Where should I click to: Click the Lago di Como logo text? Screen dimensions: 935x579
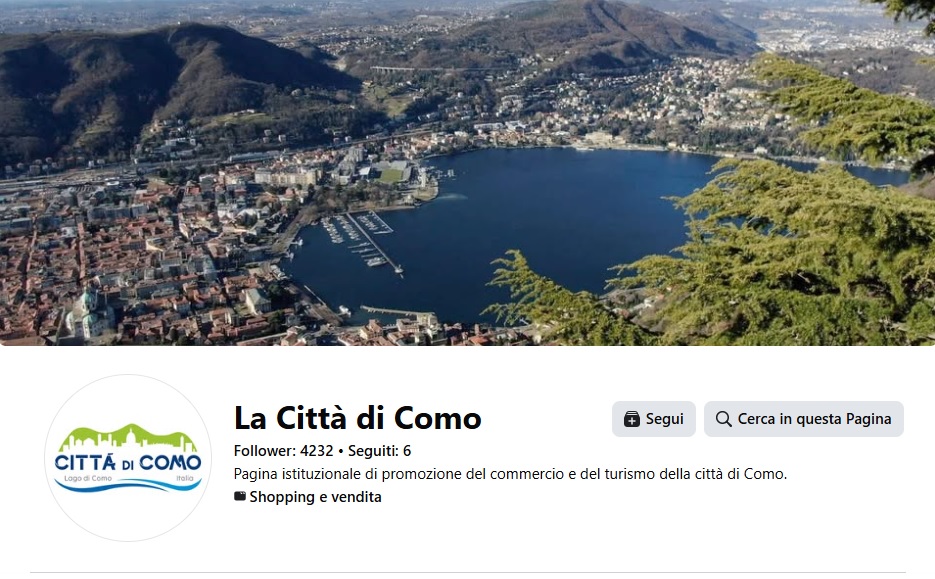(x=88, y=478)
